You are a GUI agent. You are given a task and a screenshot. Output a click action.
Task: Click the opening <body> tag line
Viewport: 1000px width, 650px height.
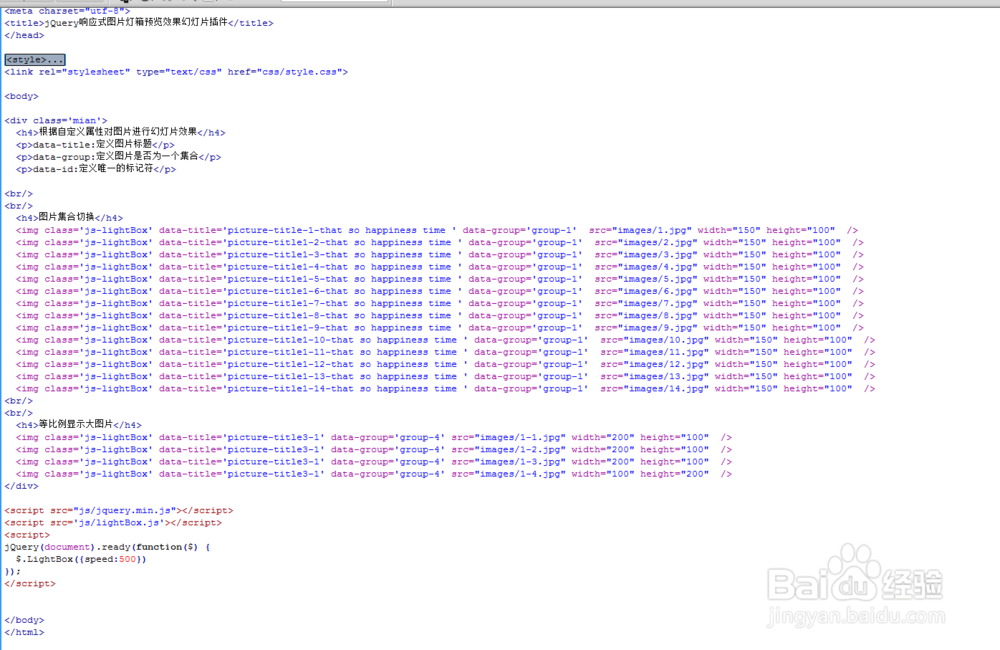(22, 96)
